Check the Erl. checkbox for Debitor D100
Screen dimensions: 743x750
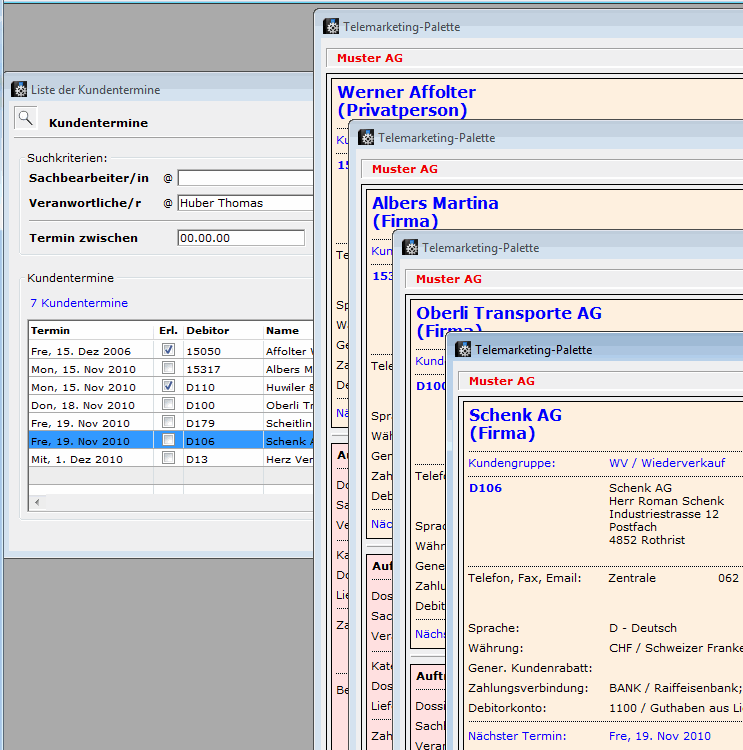(x=168, y=404)
